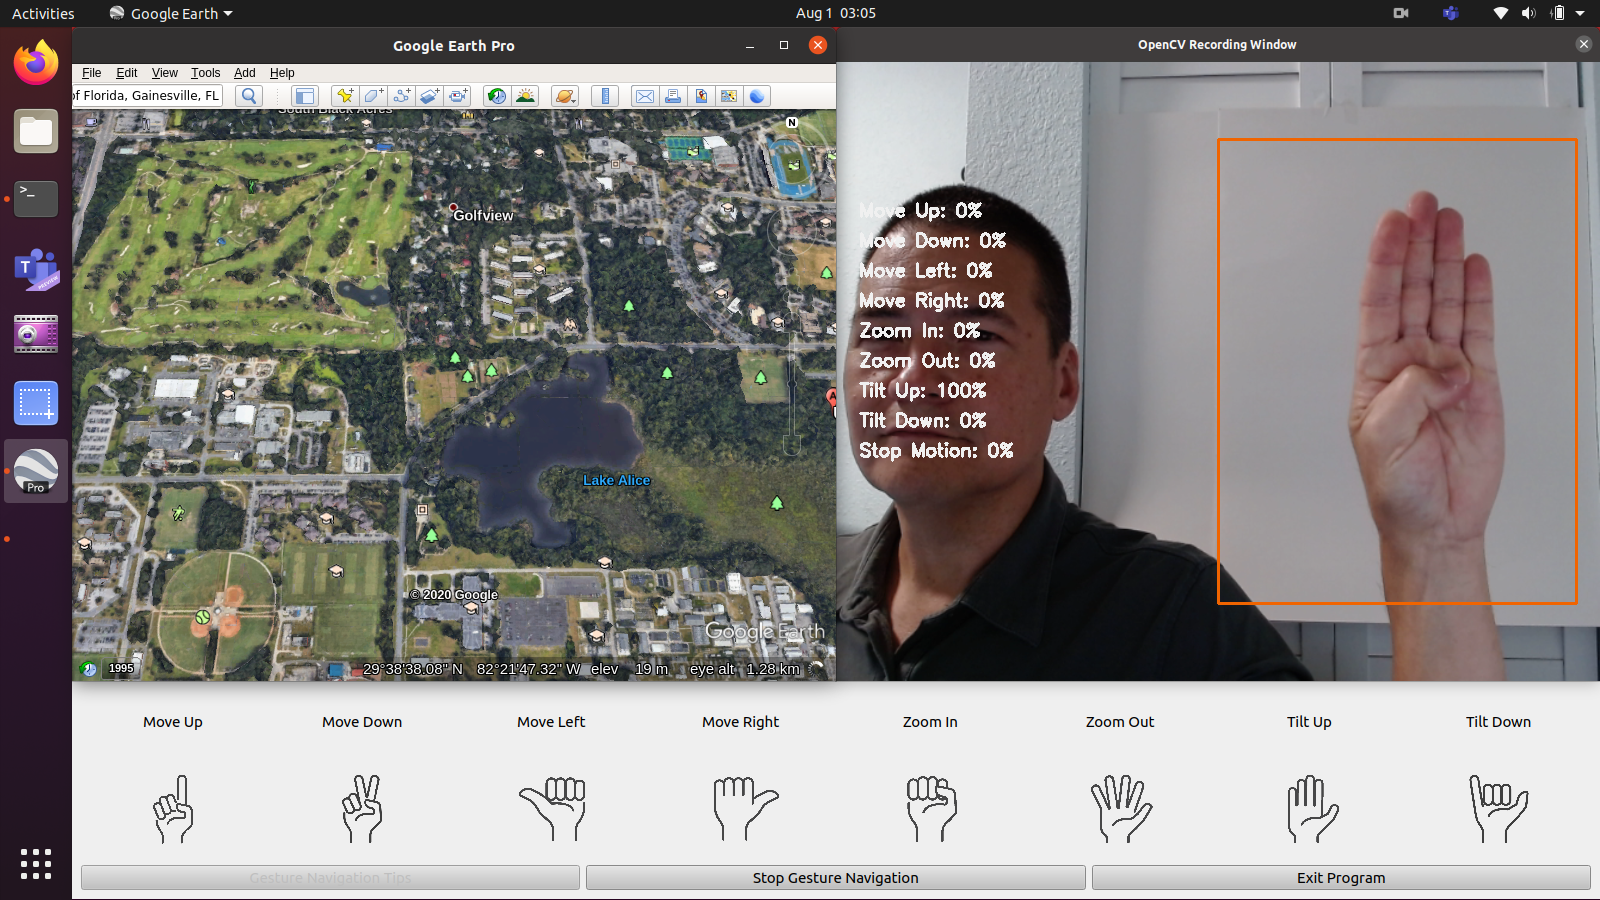Open the Edit menu
Viewport: 1600px width, 900px height.
tap(127, 73)
